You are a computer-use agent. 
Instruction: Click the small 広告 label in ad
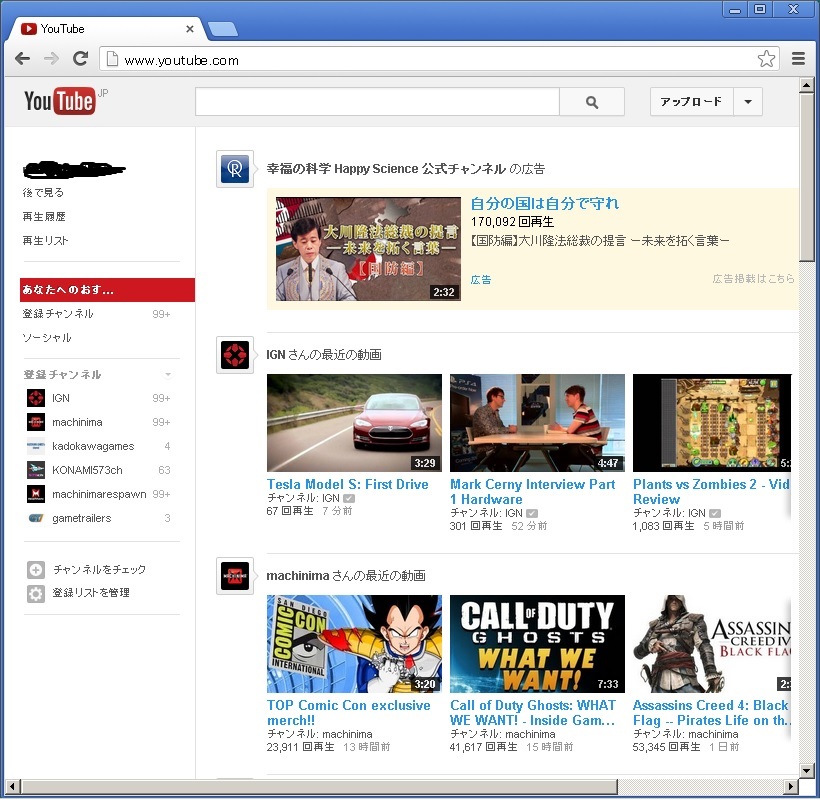[x=481, y=280]
